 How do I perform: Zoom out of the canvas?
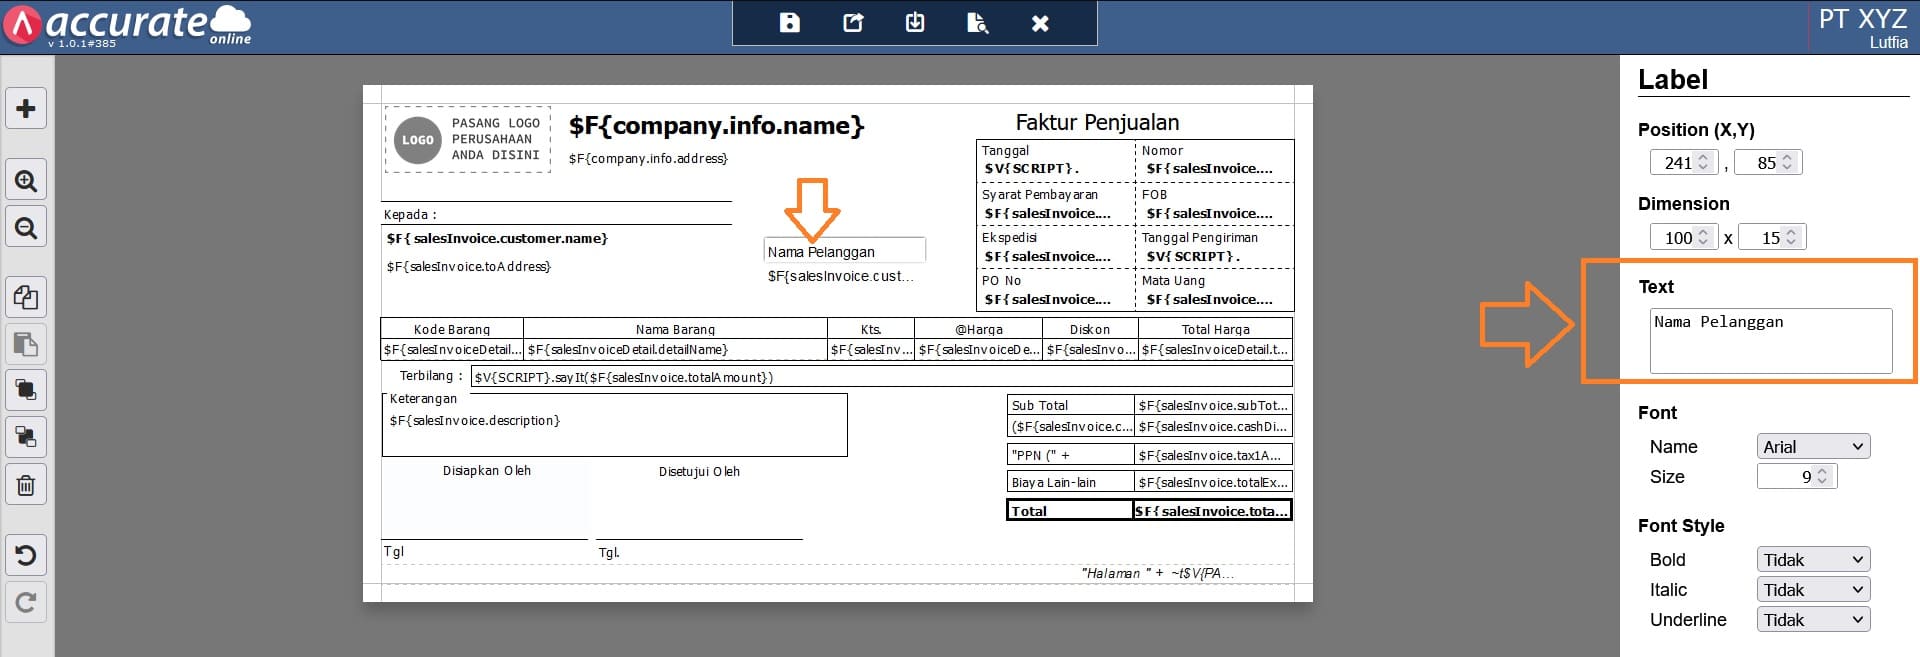[26, 228]
